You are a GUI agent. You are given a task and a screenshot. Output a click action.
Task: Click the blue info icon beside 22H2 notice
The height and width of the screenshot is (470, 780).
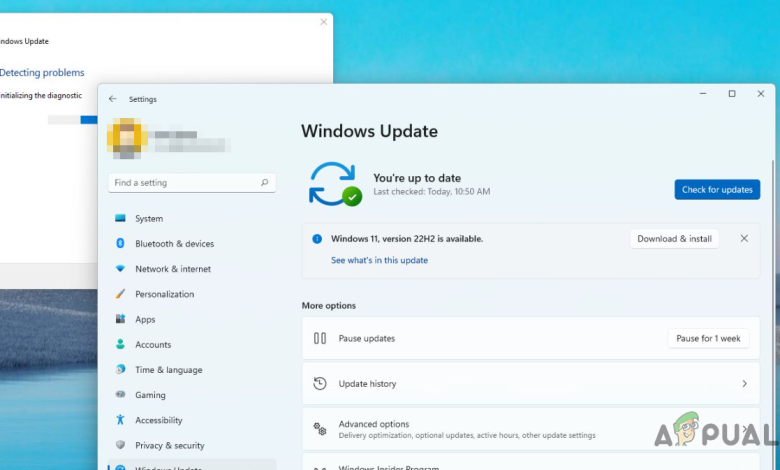tap(317, 239)
